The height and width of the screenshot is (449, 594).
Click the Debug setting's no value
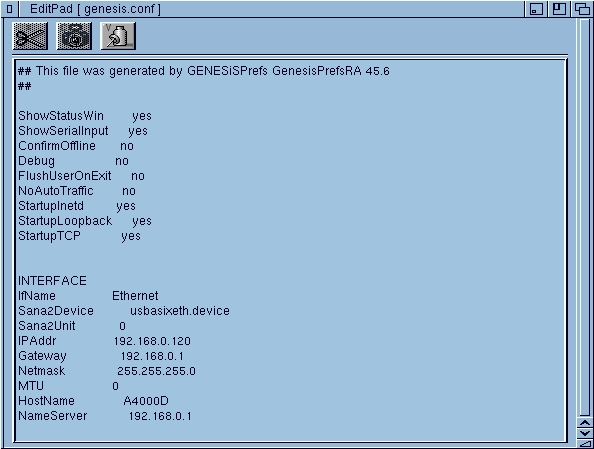pyautogui.click(x=122, y=161)
